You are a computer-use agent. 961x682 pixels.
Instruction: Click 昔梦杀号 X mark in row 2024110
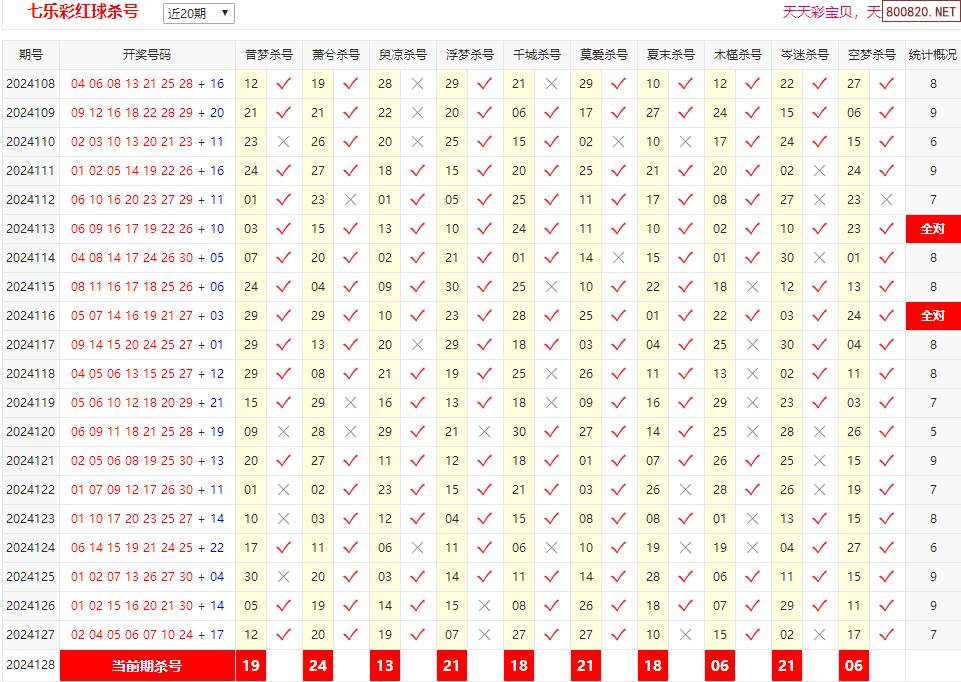point(283,142)
